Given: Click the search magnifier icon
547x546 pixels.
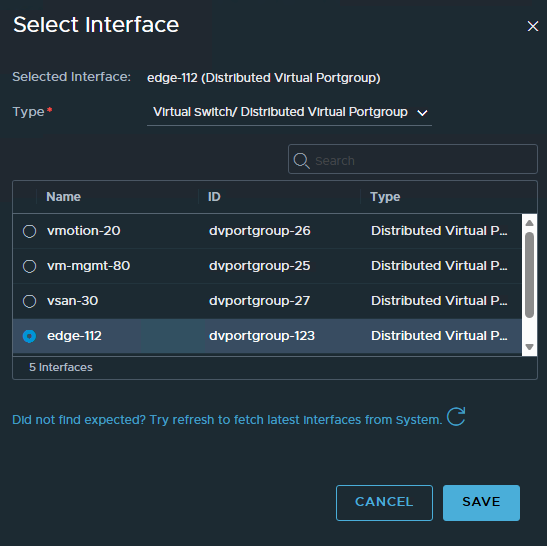Looking at the screenshot, I should 301,160.
